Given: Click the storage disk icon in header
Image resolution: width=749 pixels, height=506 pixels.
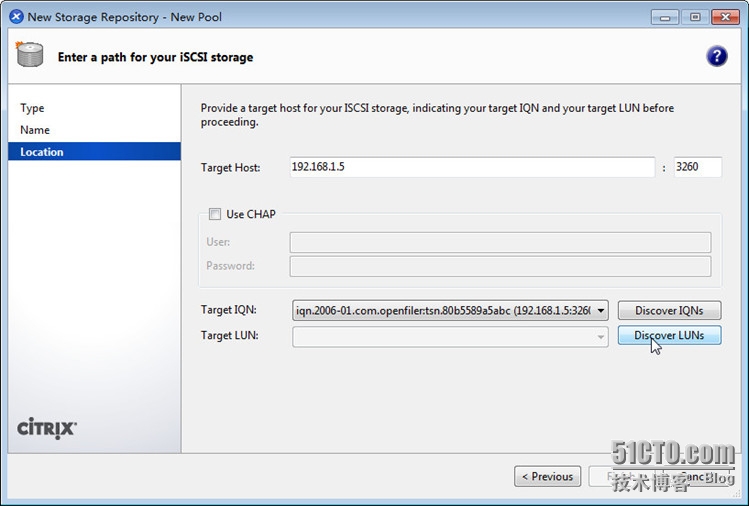Looking at the screenshot, I should [30, 54].
